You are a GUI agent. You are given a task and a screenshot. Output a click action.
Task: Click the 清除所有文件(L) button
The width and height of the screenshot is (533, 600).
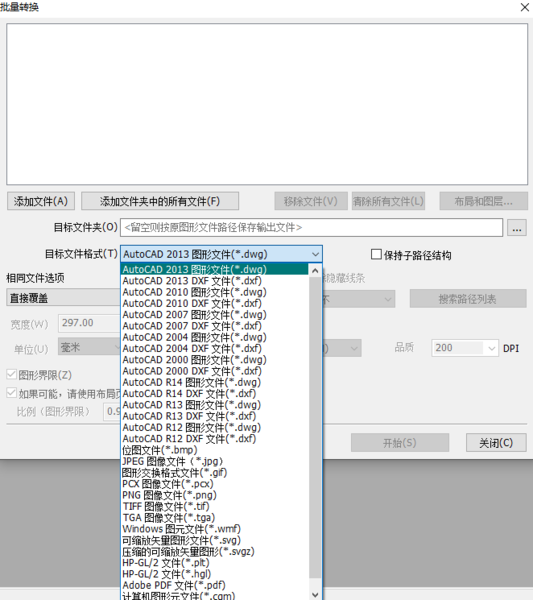coord(388,201)
